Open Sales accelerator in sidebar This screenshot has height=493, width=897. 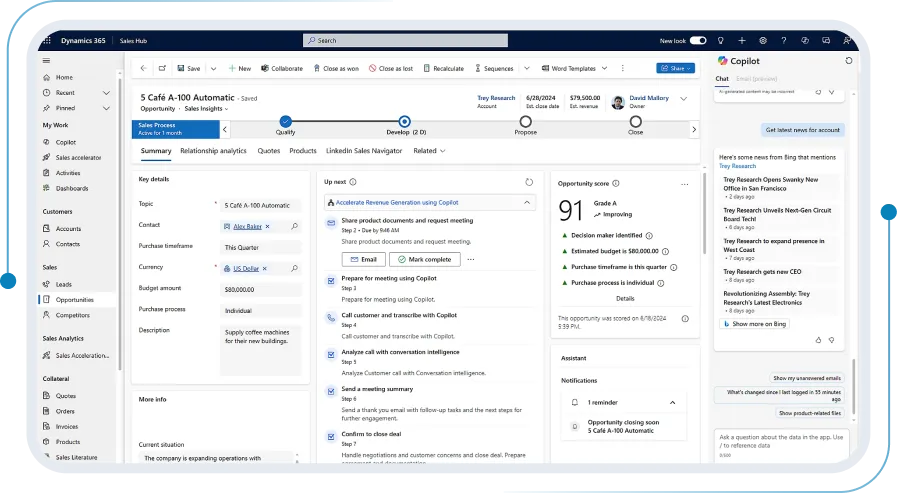[78, 157]
